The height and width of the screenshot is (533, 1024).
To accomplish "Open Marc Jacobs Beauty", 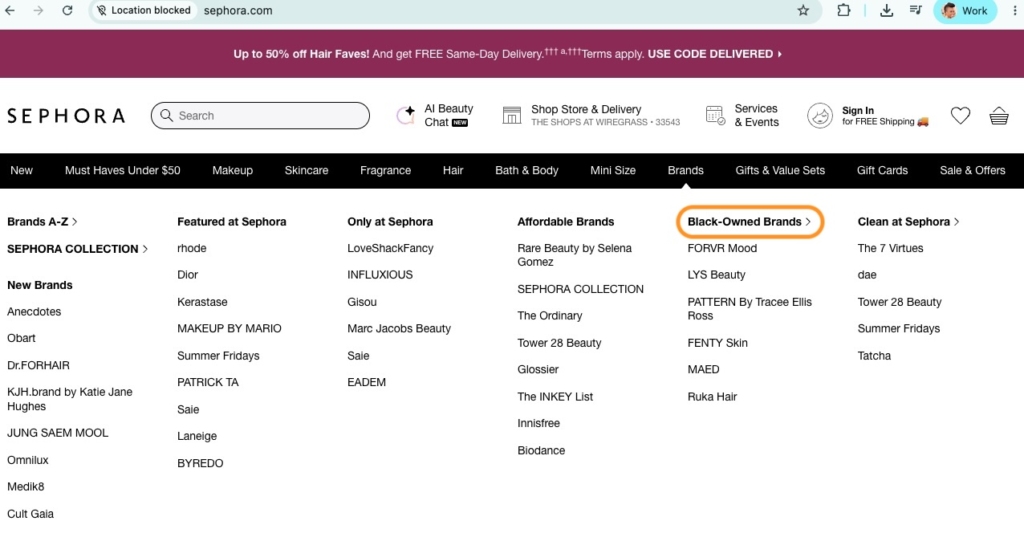I will click(399, 329).
